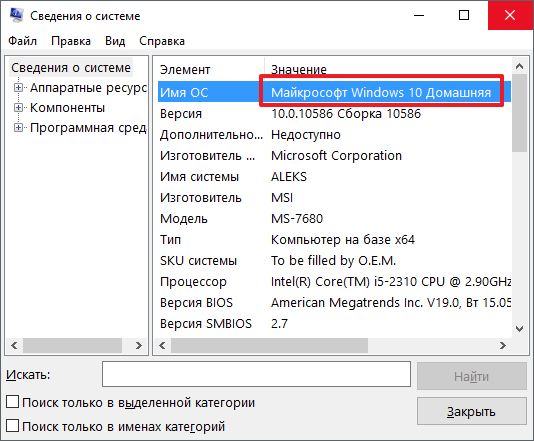Click the Компьютер на базе x64 value

pyautogui.click(x=343, y=240)
